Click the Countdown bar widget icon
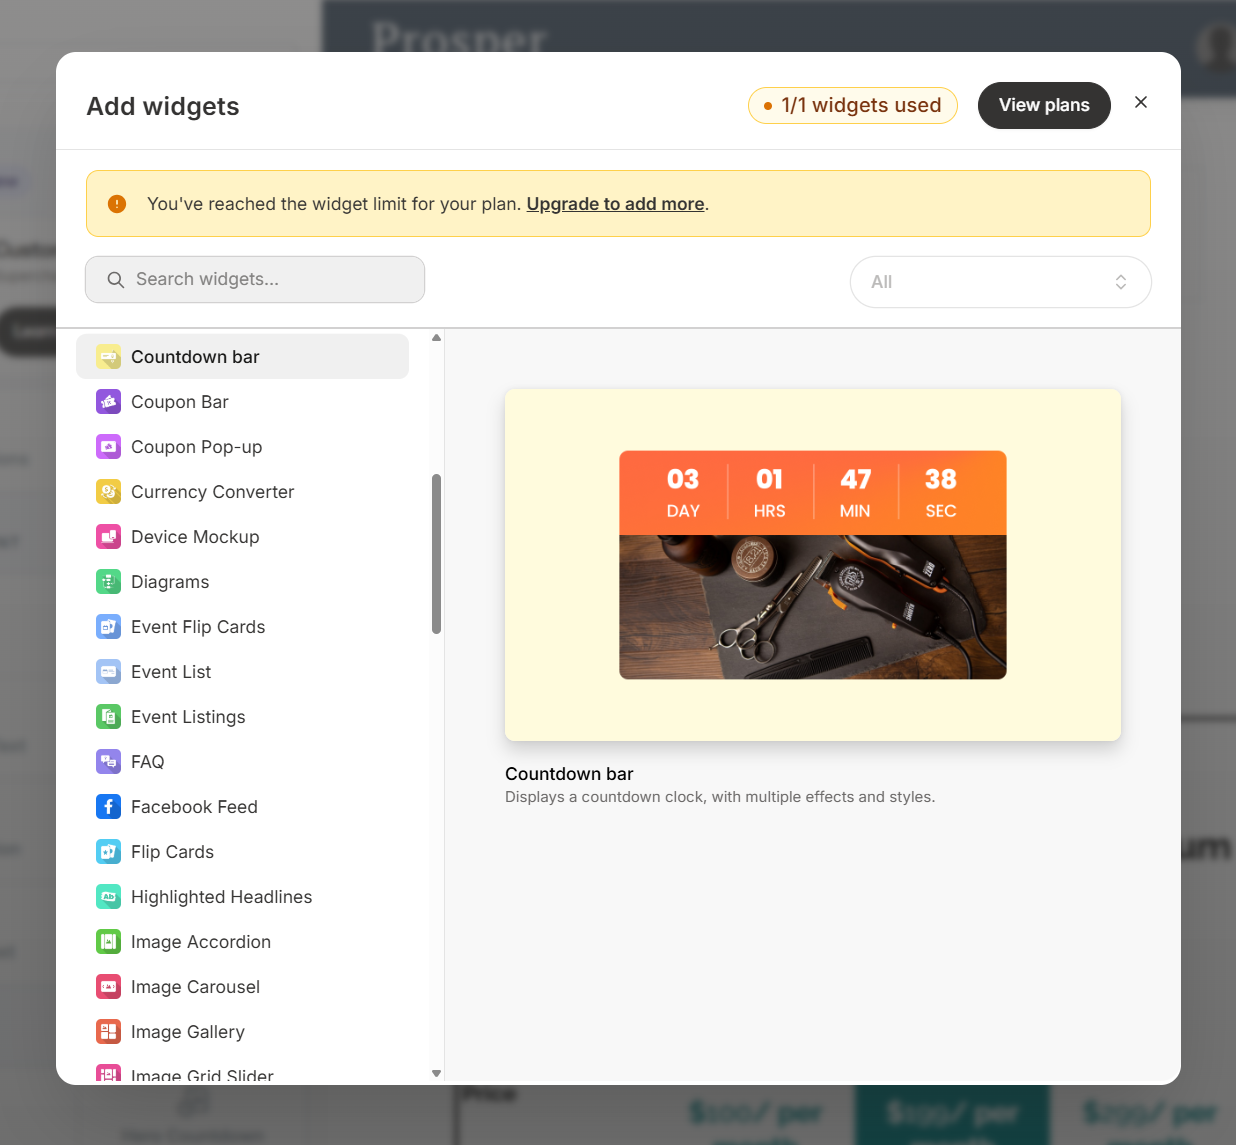The width and height of the screenshot is (1236, 1145). point(108,357)
